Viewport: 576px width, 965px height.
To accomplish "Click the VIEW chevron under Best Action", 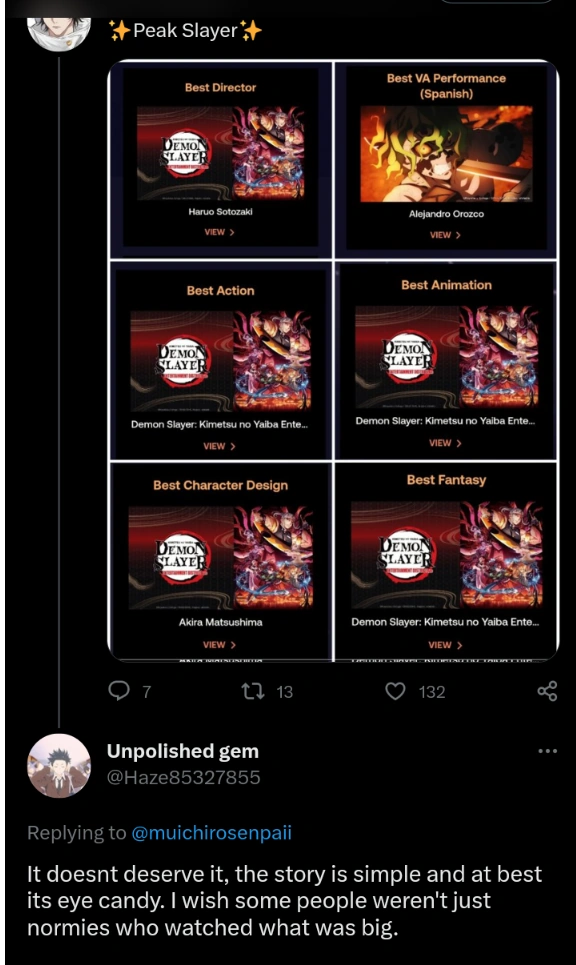I will (x=220, y=446).
